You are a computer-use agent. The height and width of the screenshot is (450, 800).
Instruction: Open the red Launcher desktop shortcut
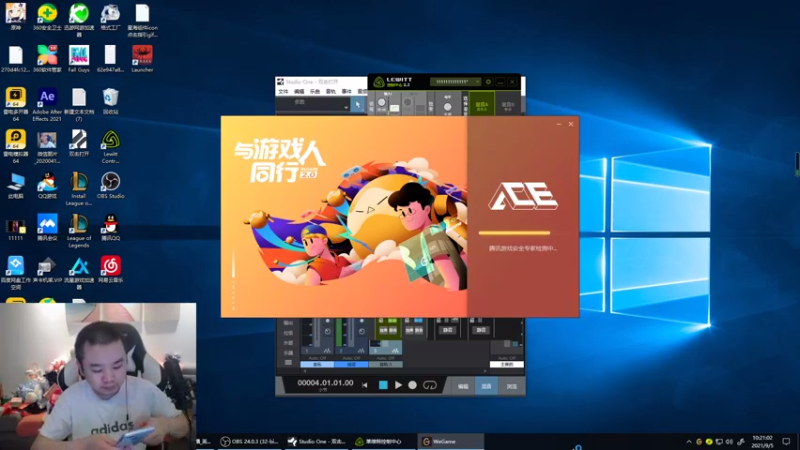pos(142,58)
